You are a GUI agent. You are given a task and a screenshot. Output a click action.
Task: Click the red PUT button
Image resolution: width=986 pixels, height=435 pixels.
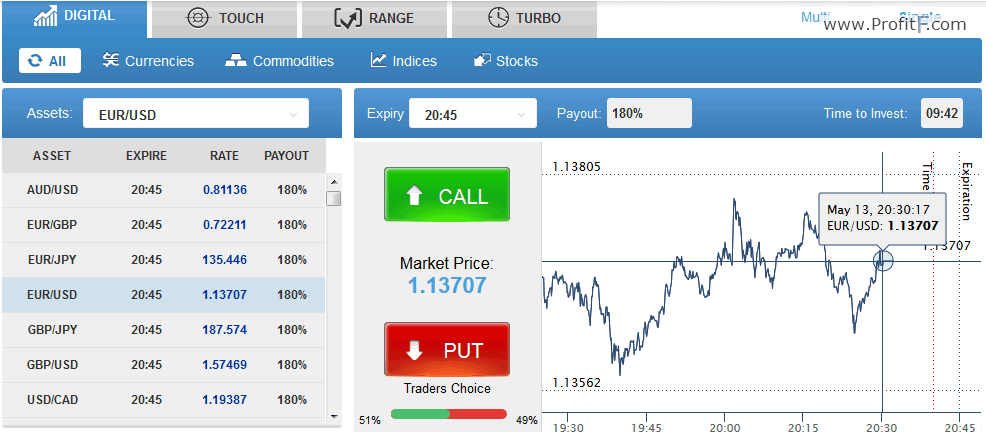446,350
